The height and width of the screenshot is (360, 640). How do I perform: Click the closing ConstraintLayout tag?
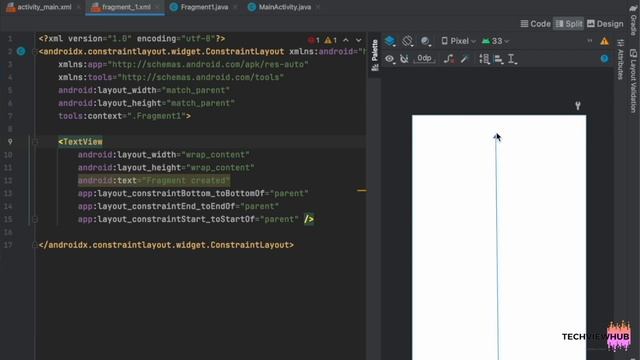166,245
